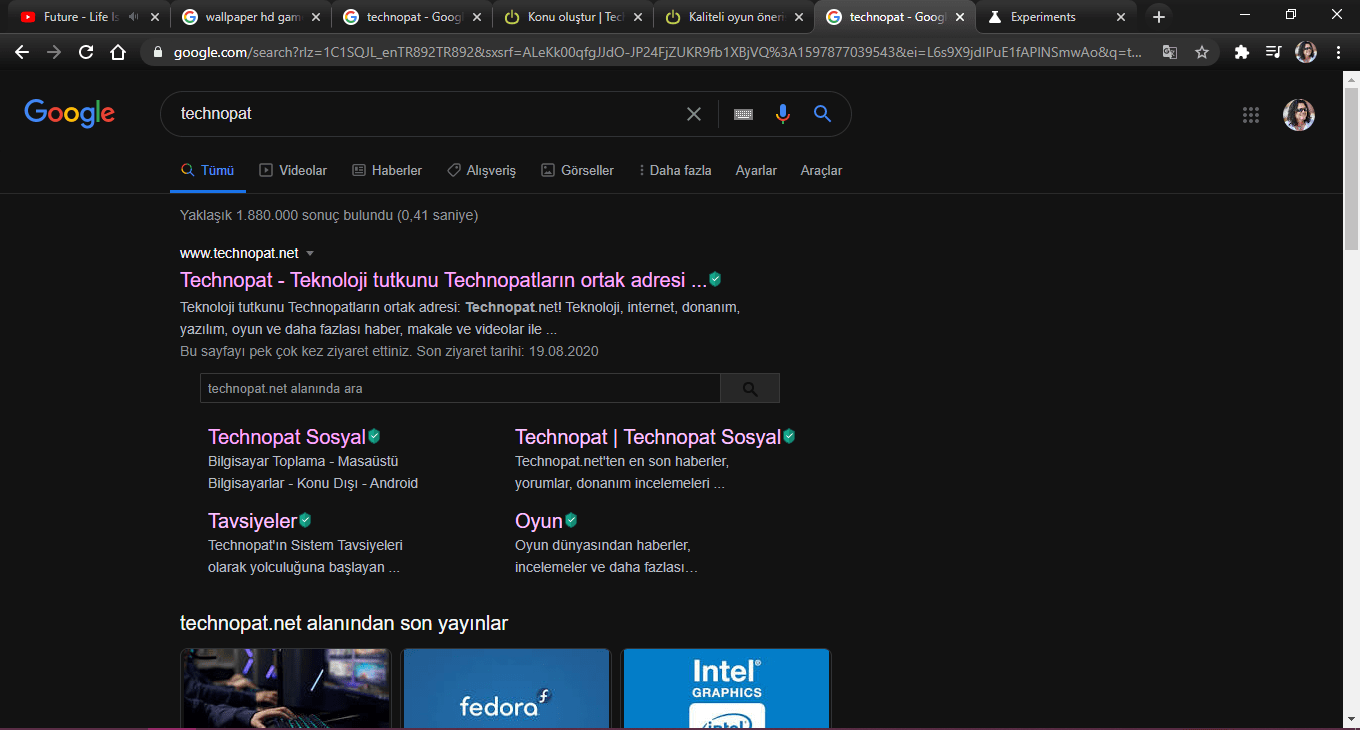Screen dimensions: 1360x730
Task: Open the gaming keyboard post thumbnail
Action: 285,689
